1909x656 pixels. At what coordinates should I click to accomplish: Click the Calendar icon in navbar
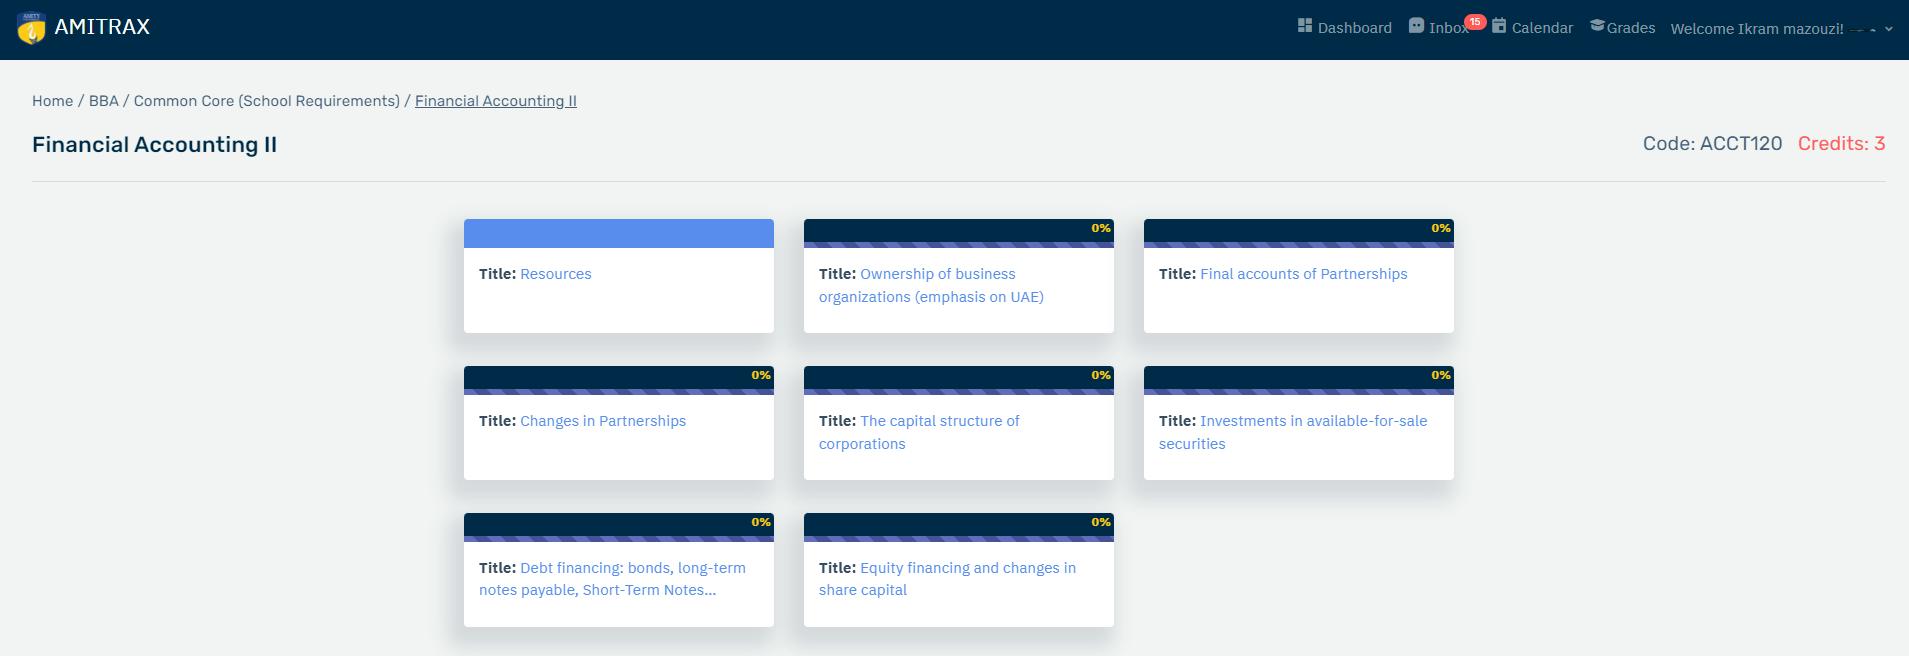(x=1499, y=26)
